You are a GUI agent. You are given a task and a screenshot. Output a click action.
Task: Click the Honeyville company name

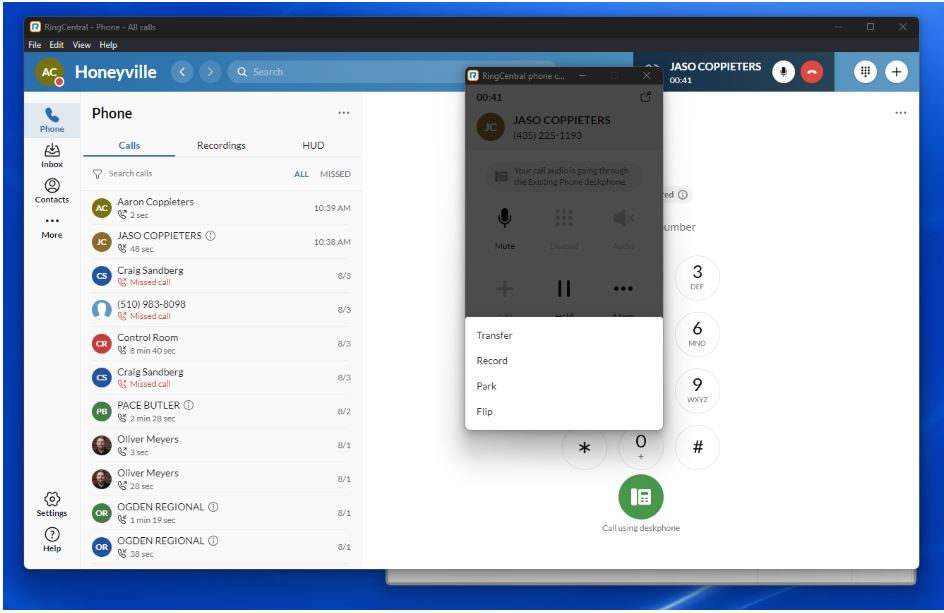(x=116, y=72)
